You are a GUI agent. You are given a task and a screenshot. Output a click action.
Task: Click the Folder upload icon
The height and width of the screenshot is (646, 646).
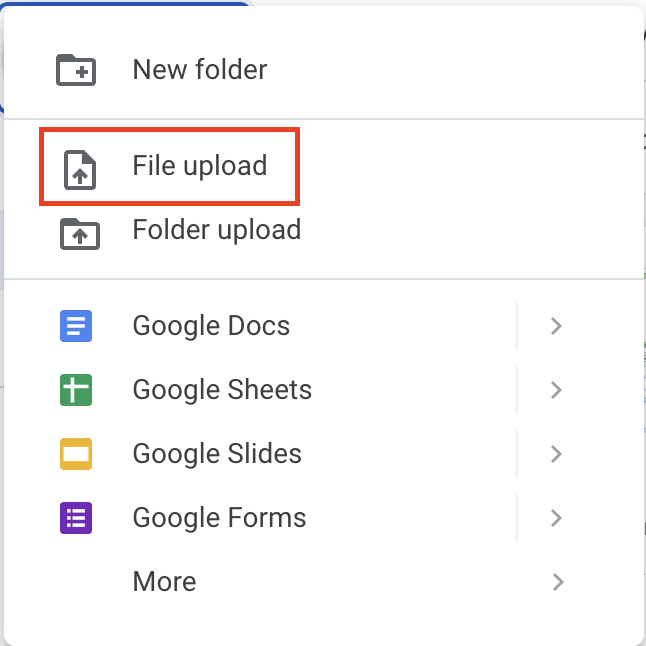tap(80, 234)
